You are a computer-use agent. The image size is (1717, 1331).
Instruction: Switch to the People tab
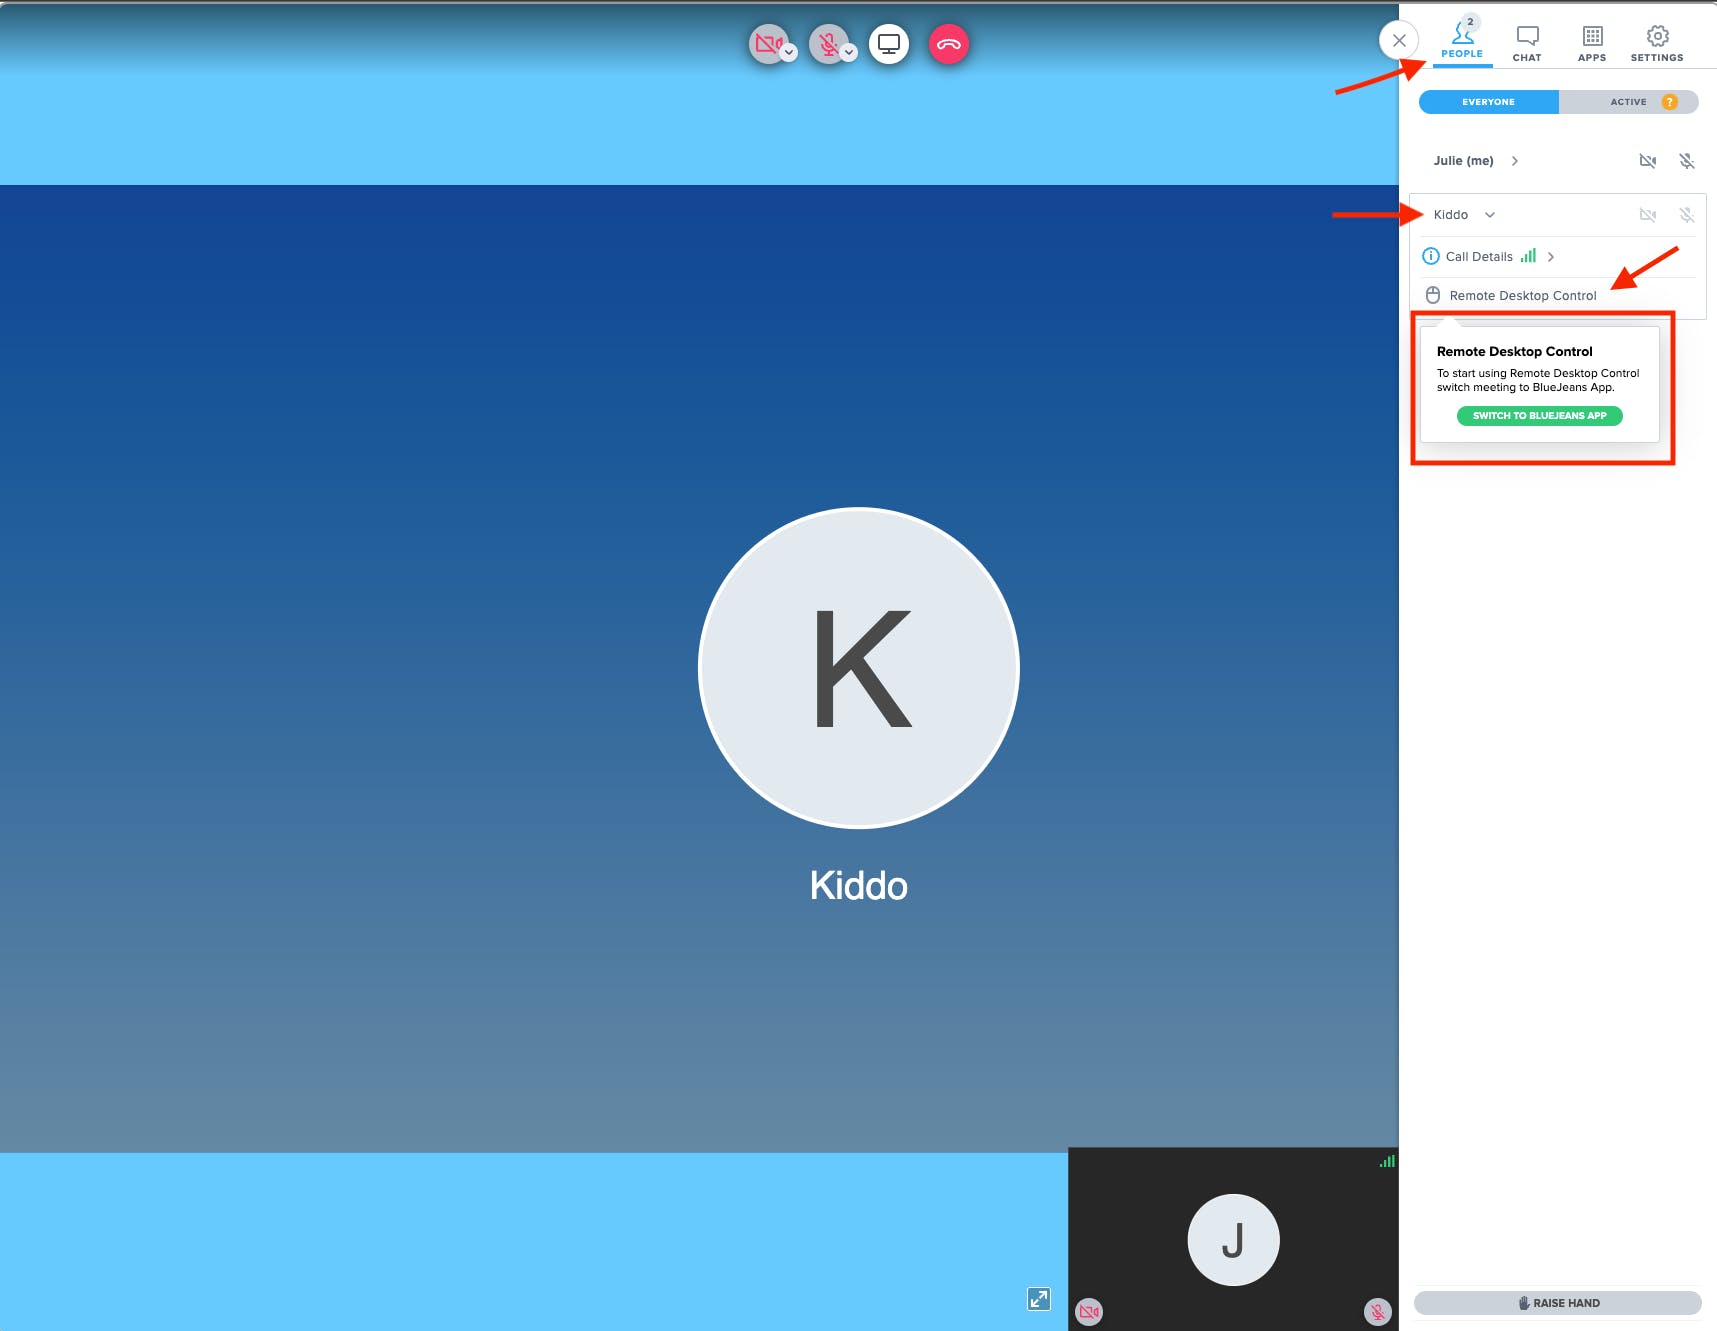pos(1462,41)
